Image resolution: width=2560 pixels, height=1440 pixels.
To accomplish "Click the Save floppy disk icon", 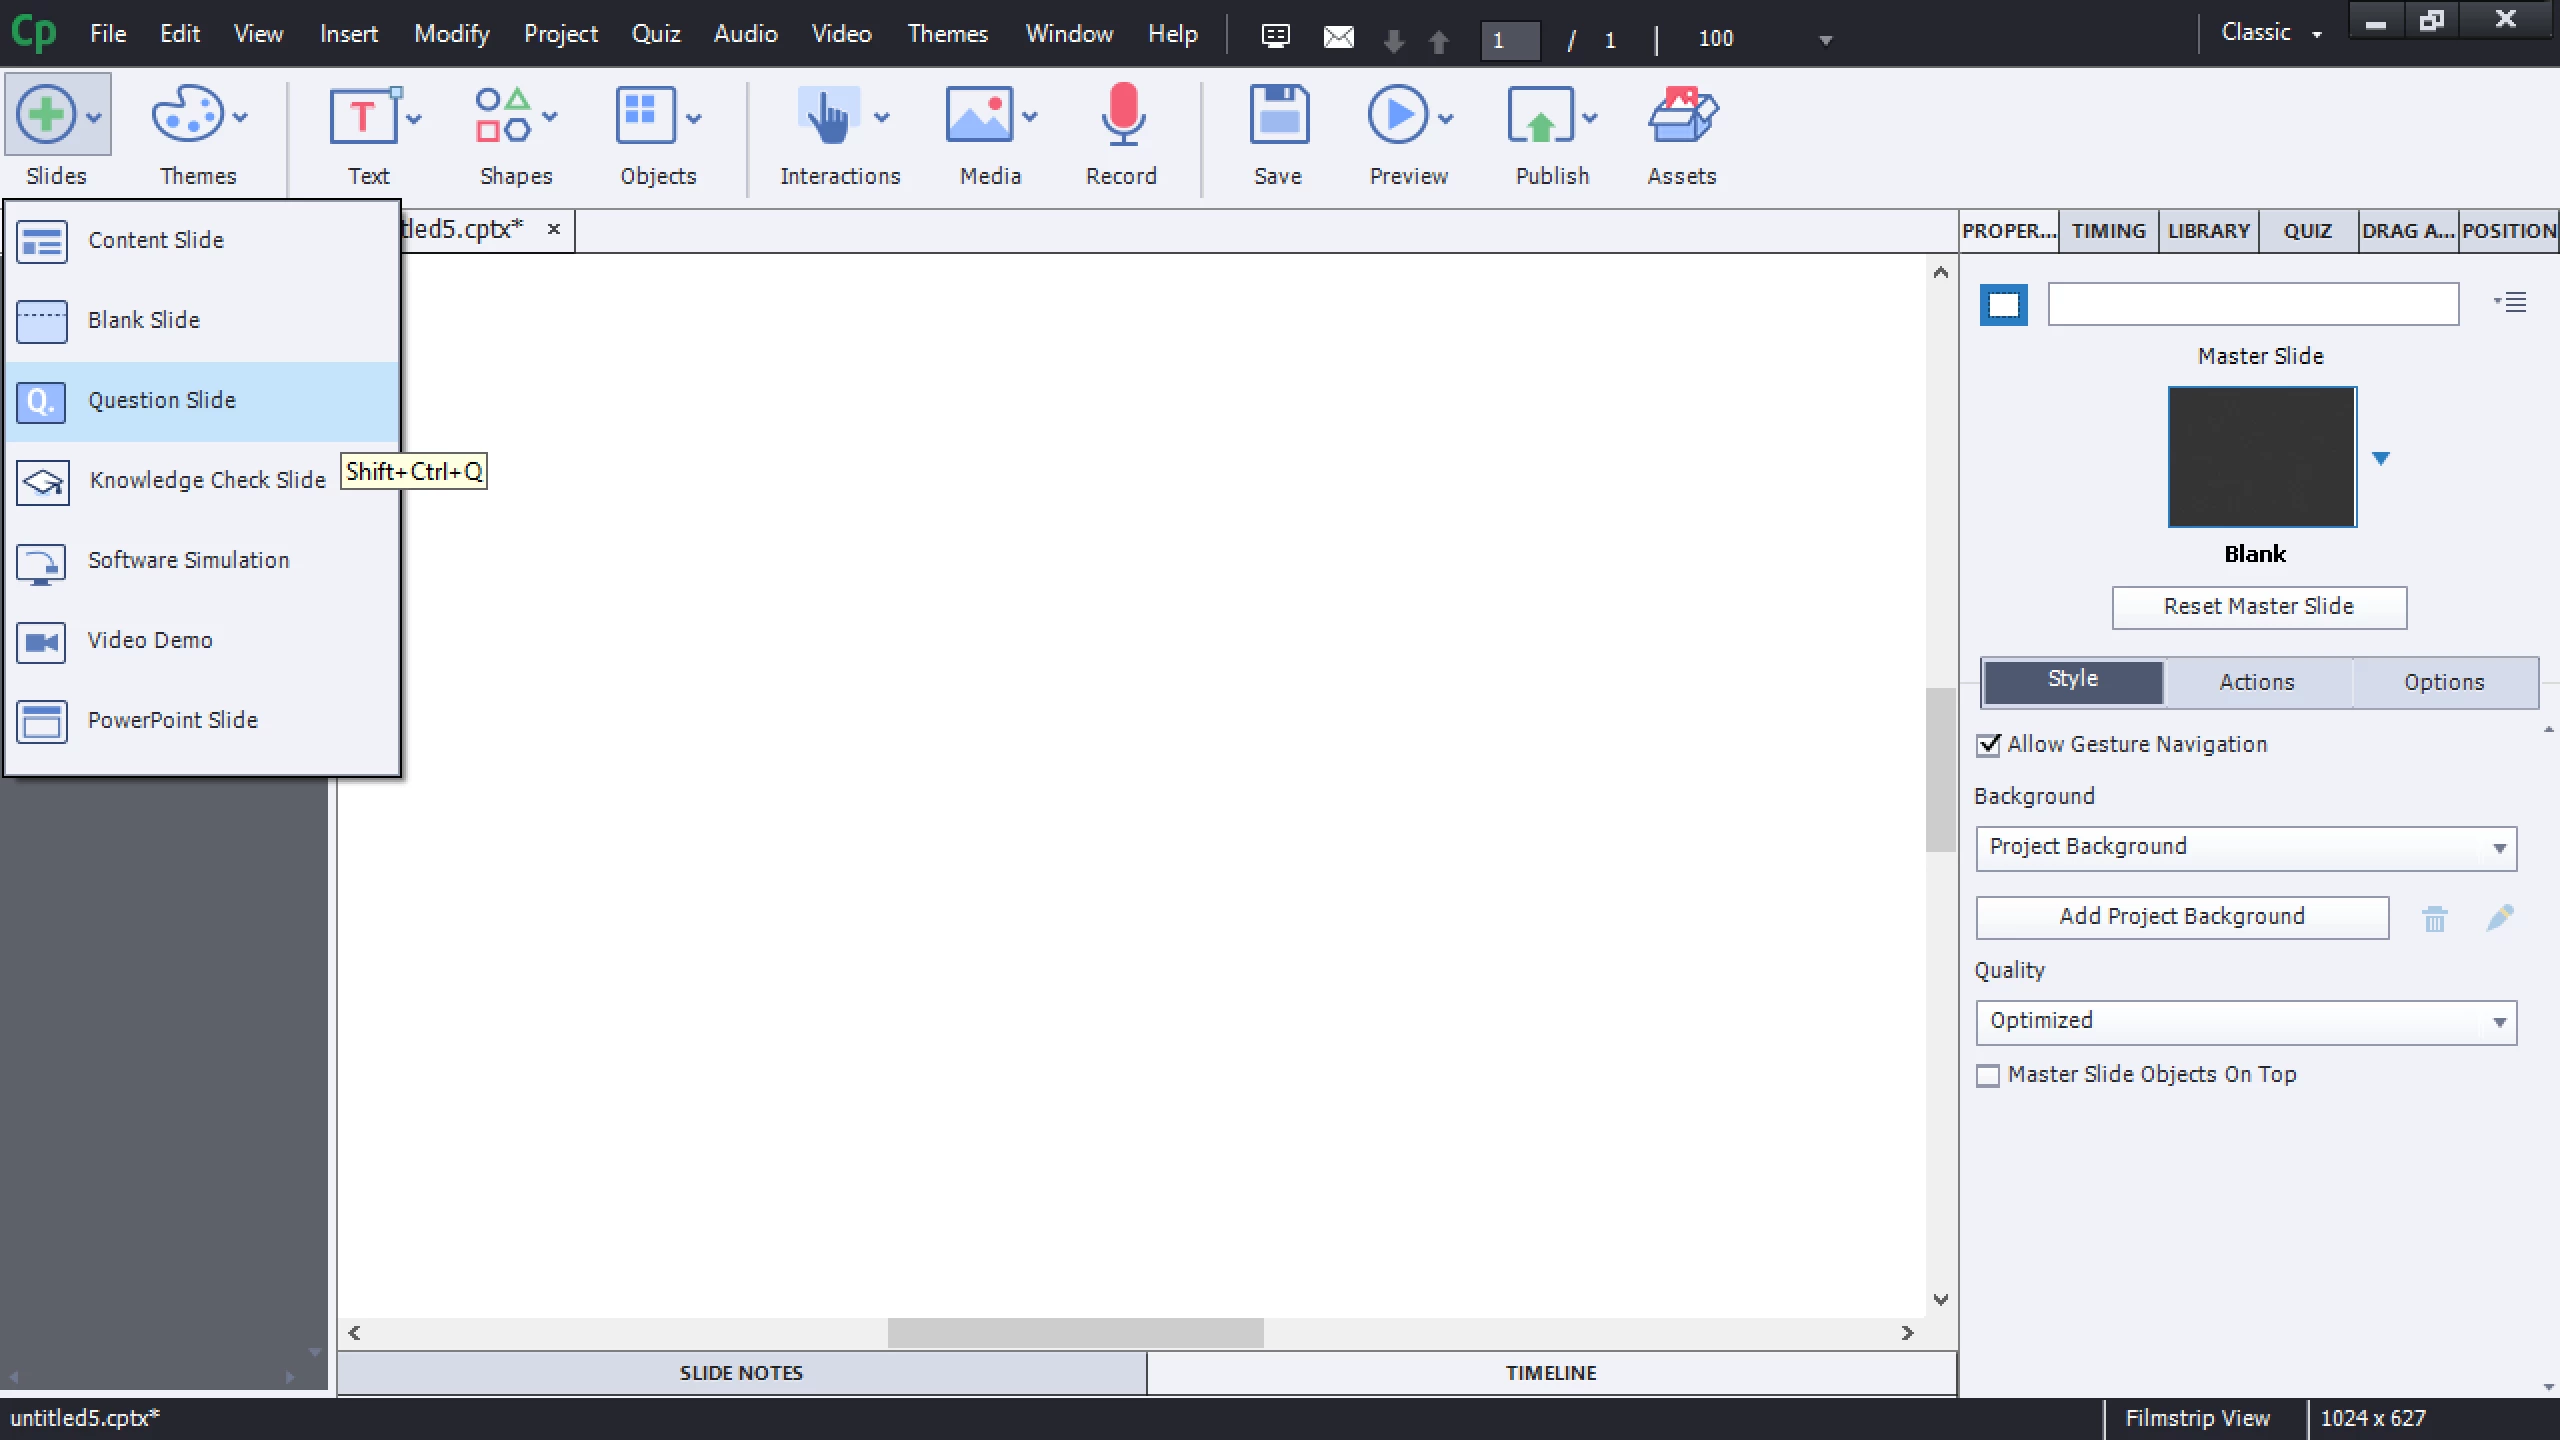I will (1278, 116).
